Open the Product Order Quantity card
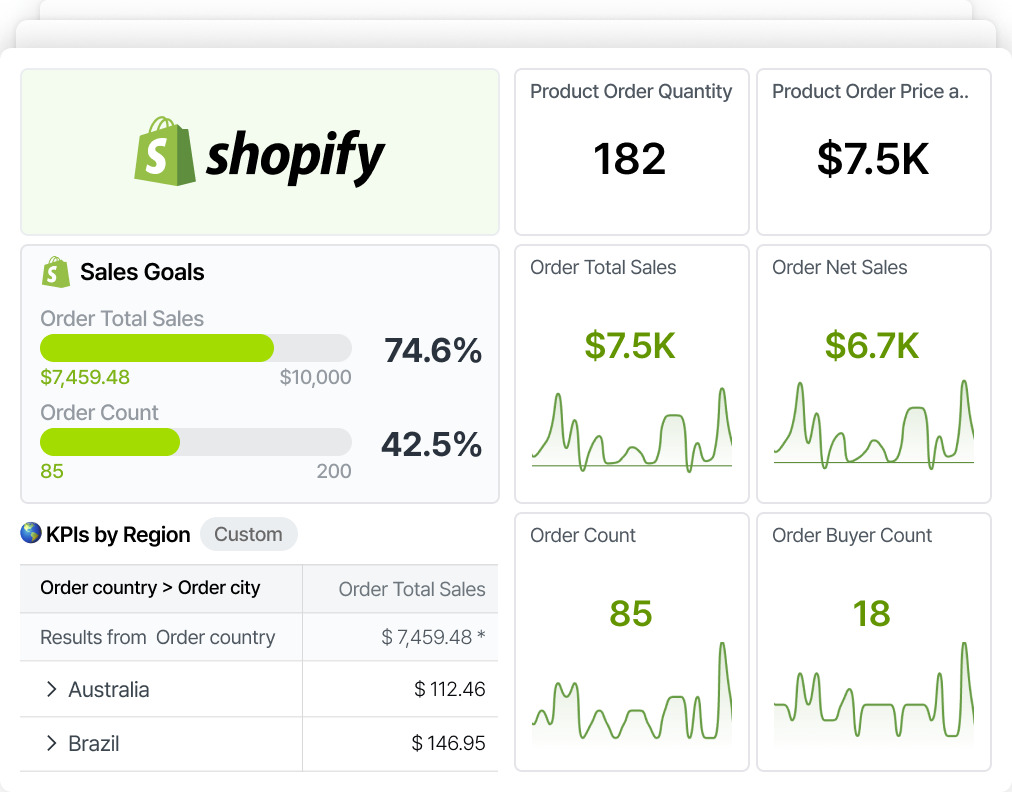 631,152
